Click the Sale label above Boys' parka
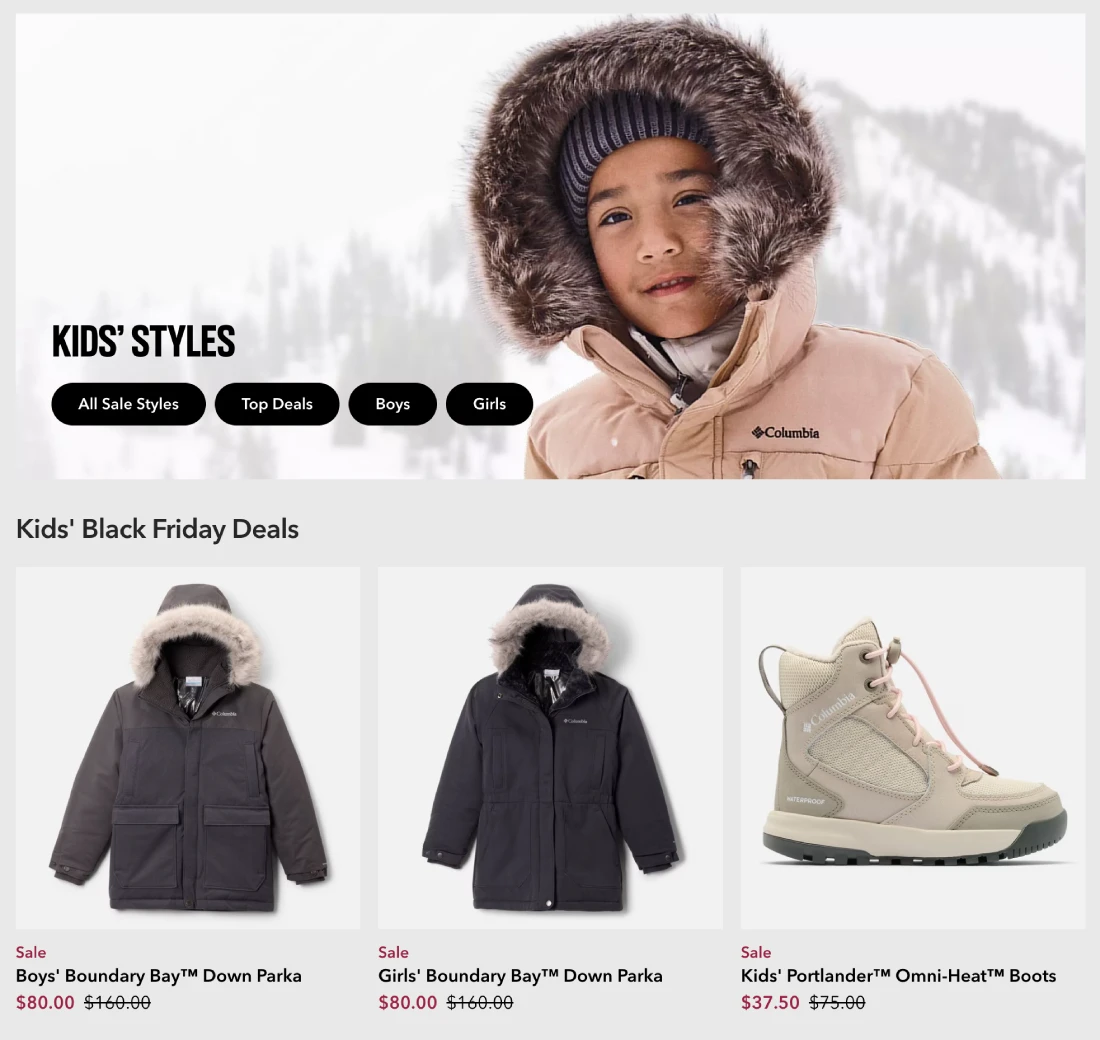Image resolution: width=1100 pixels, height=1040 pixels. [31, 952]
